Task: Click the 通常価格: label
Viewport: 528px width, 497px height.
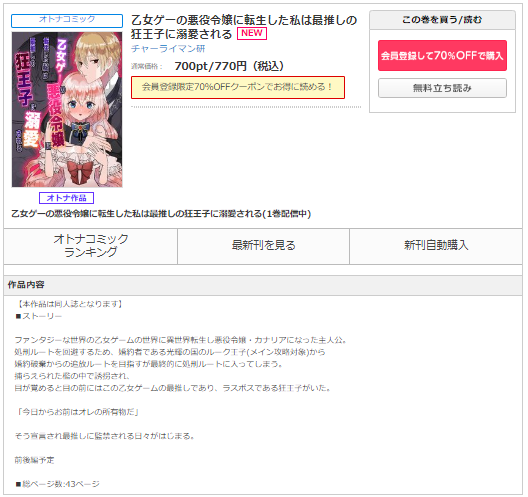Action: tap(146, 67)
